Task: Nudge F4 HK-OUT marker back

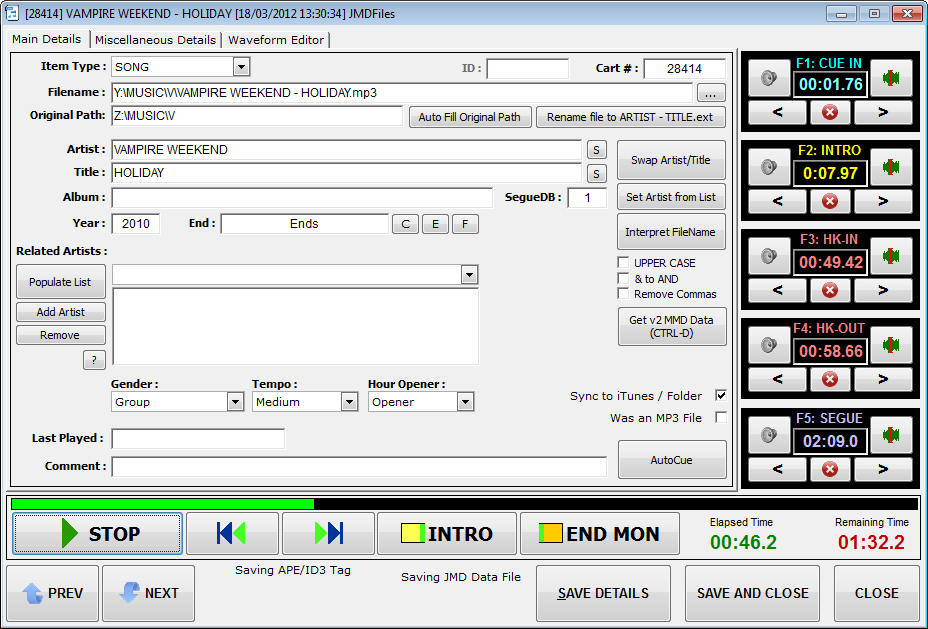Action: pyautogui.click(x=777, y=379)
